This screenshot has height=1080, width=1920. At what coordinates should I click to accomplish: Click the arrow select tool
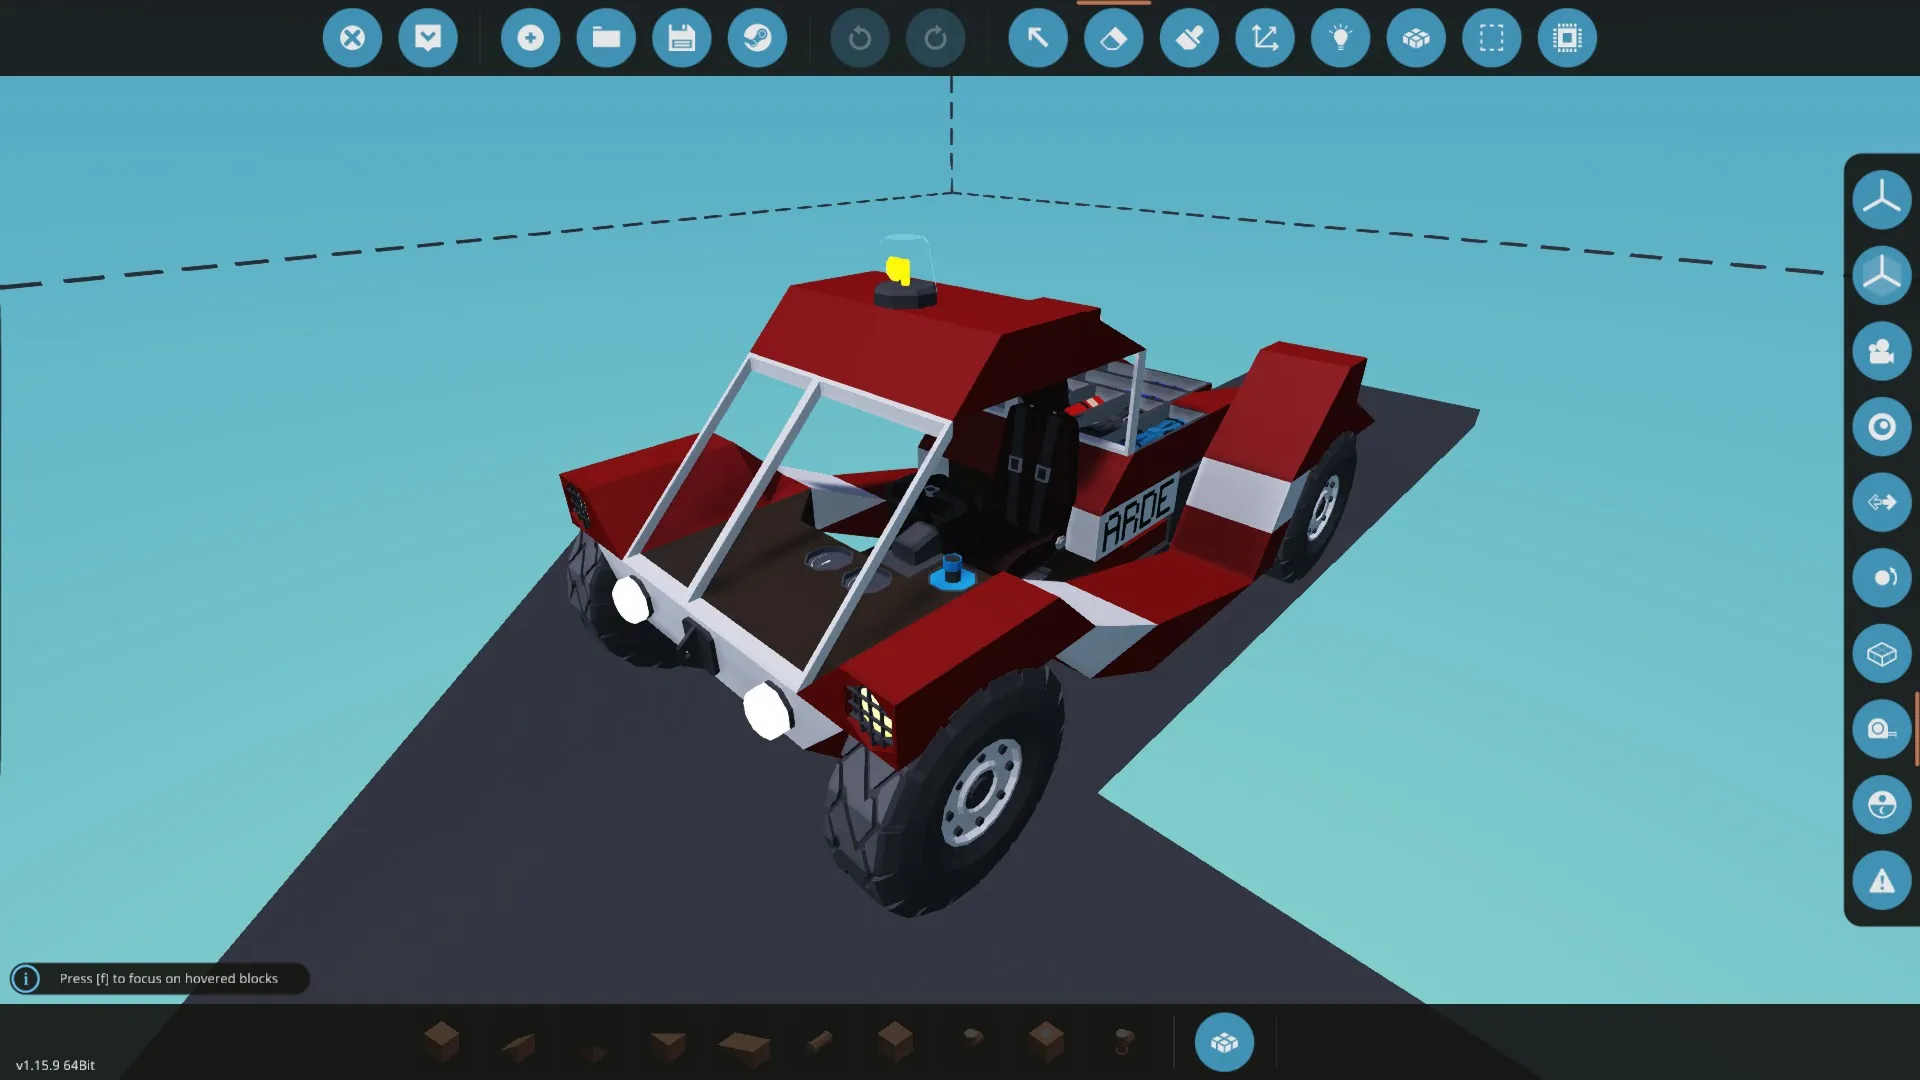[1038, 38]
